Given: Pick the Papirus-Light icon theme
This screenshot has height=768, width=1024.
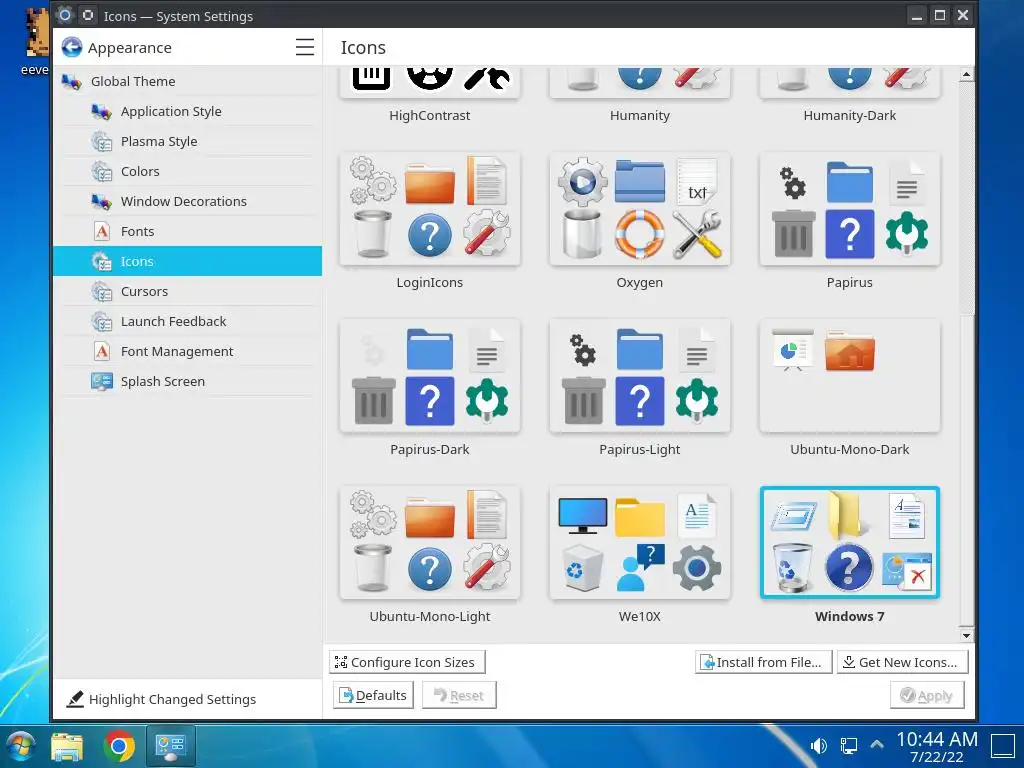Looking at the screenshot, I should [x=640, y=376].
